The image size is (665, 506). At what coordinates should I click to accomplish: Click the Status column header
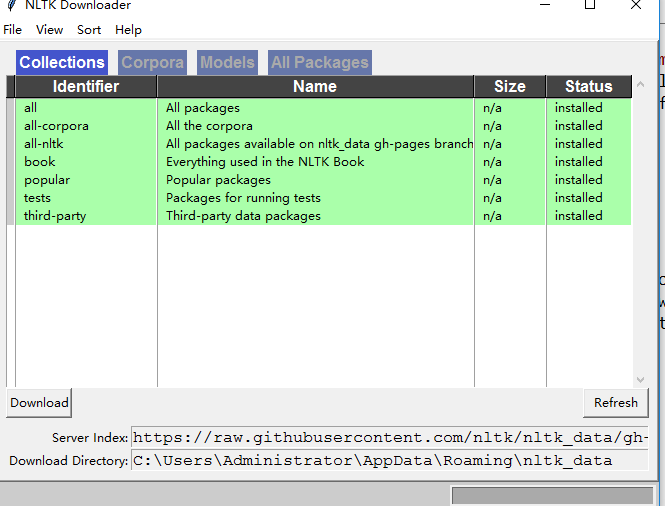589,87
